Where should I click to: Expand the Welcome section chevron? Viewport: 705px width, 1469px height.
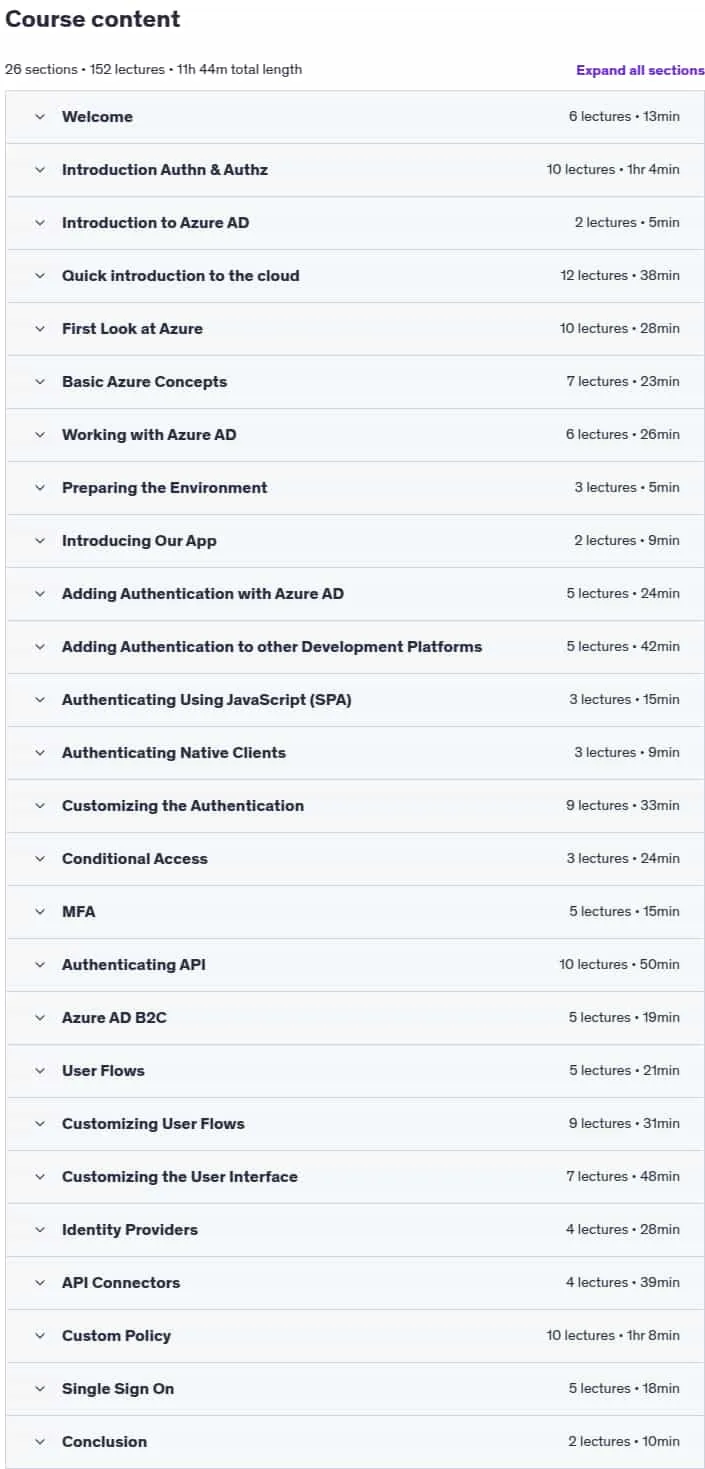coord(40,117)
